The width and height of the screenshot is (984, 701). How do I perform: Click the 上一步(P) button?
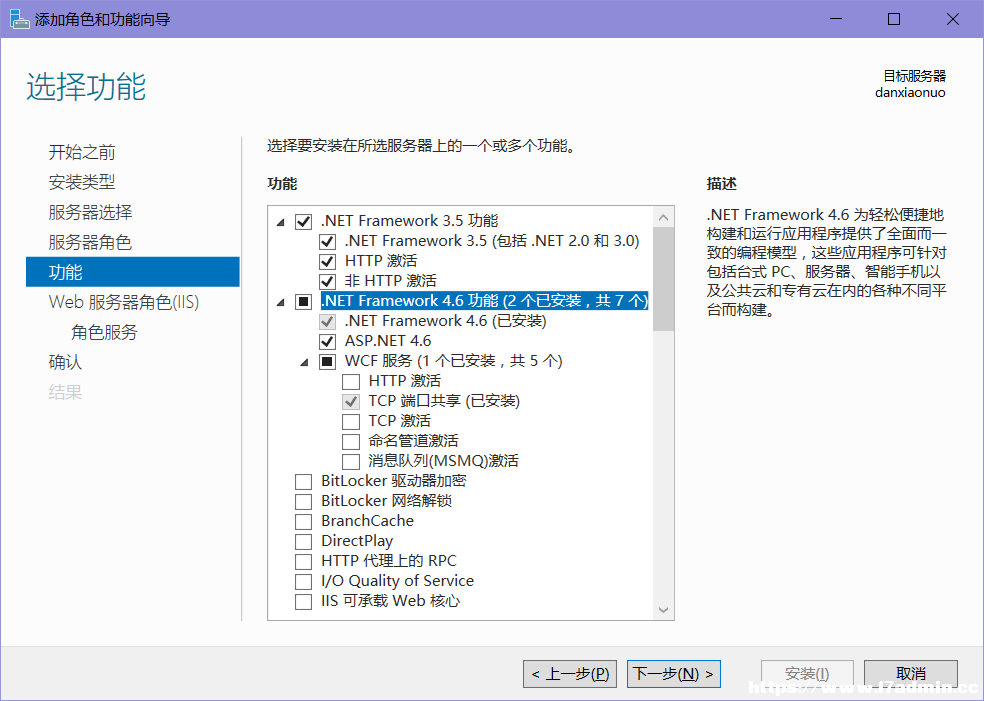pos(570,674)
